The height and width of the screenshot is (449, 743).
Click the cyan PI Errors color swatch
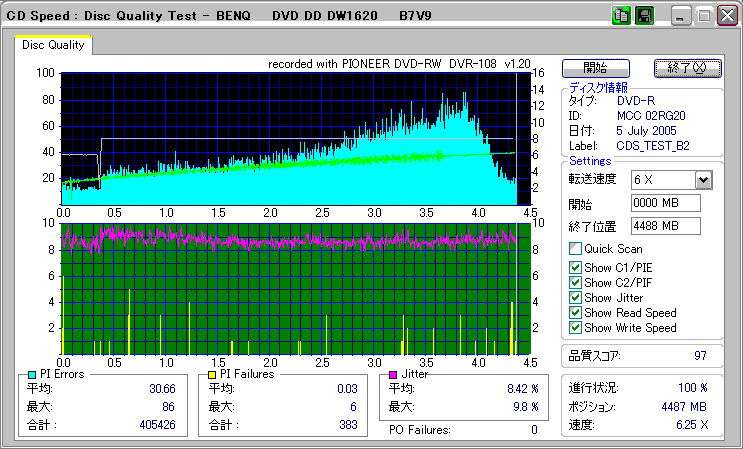(x=31, y=374)
